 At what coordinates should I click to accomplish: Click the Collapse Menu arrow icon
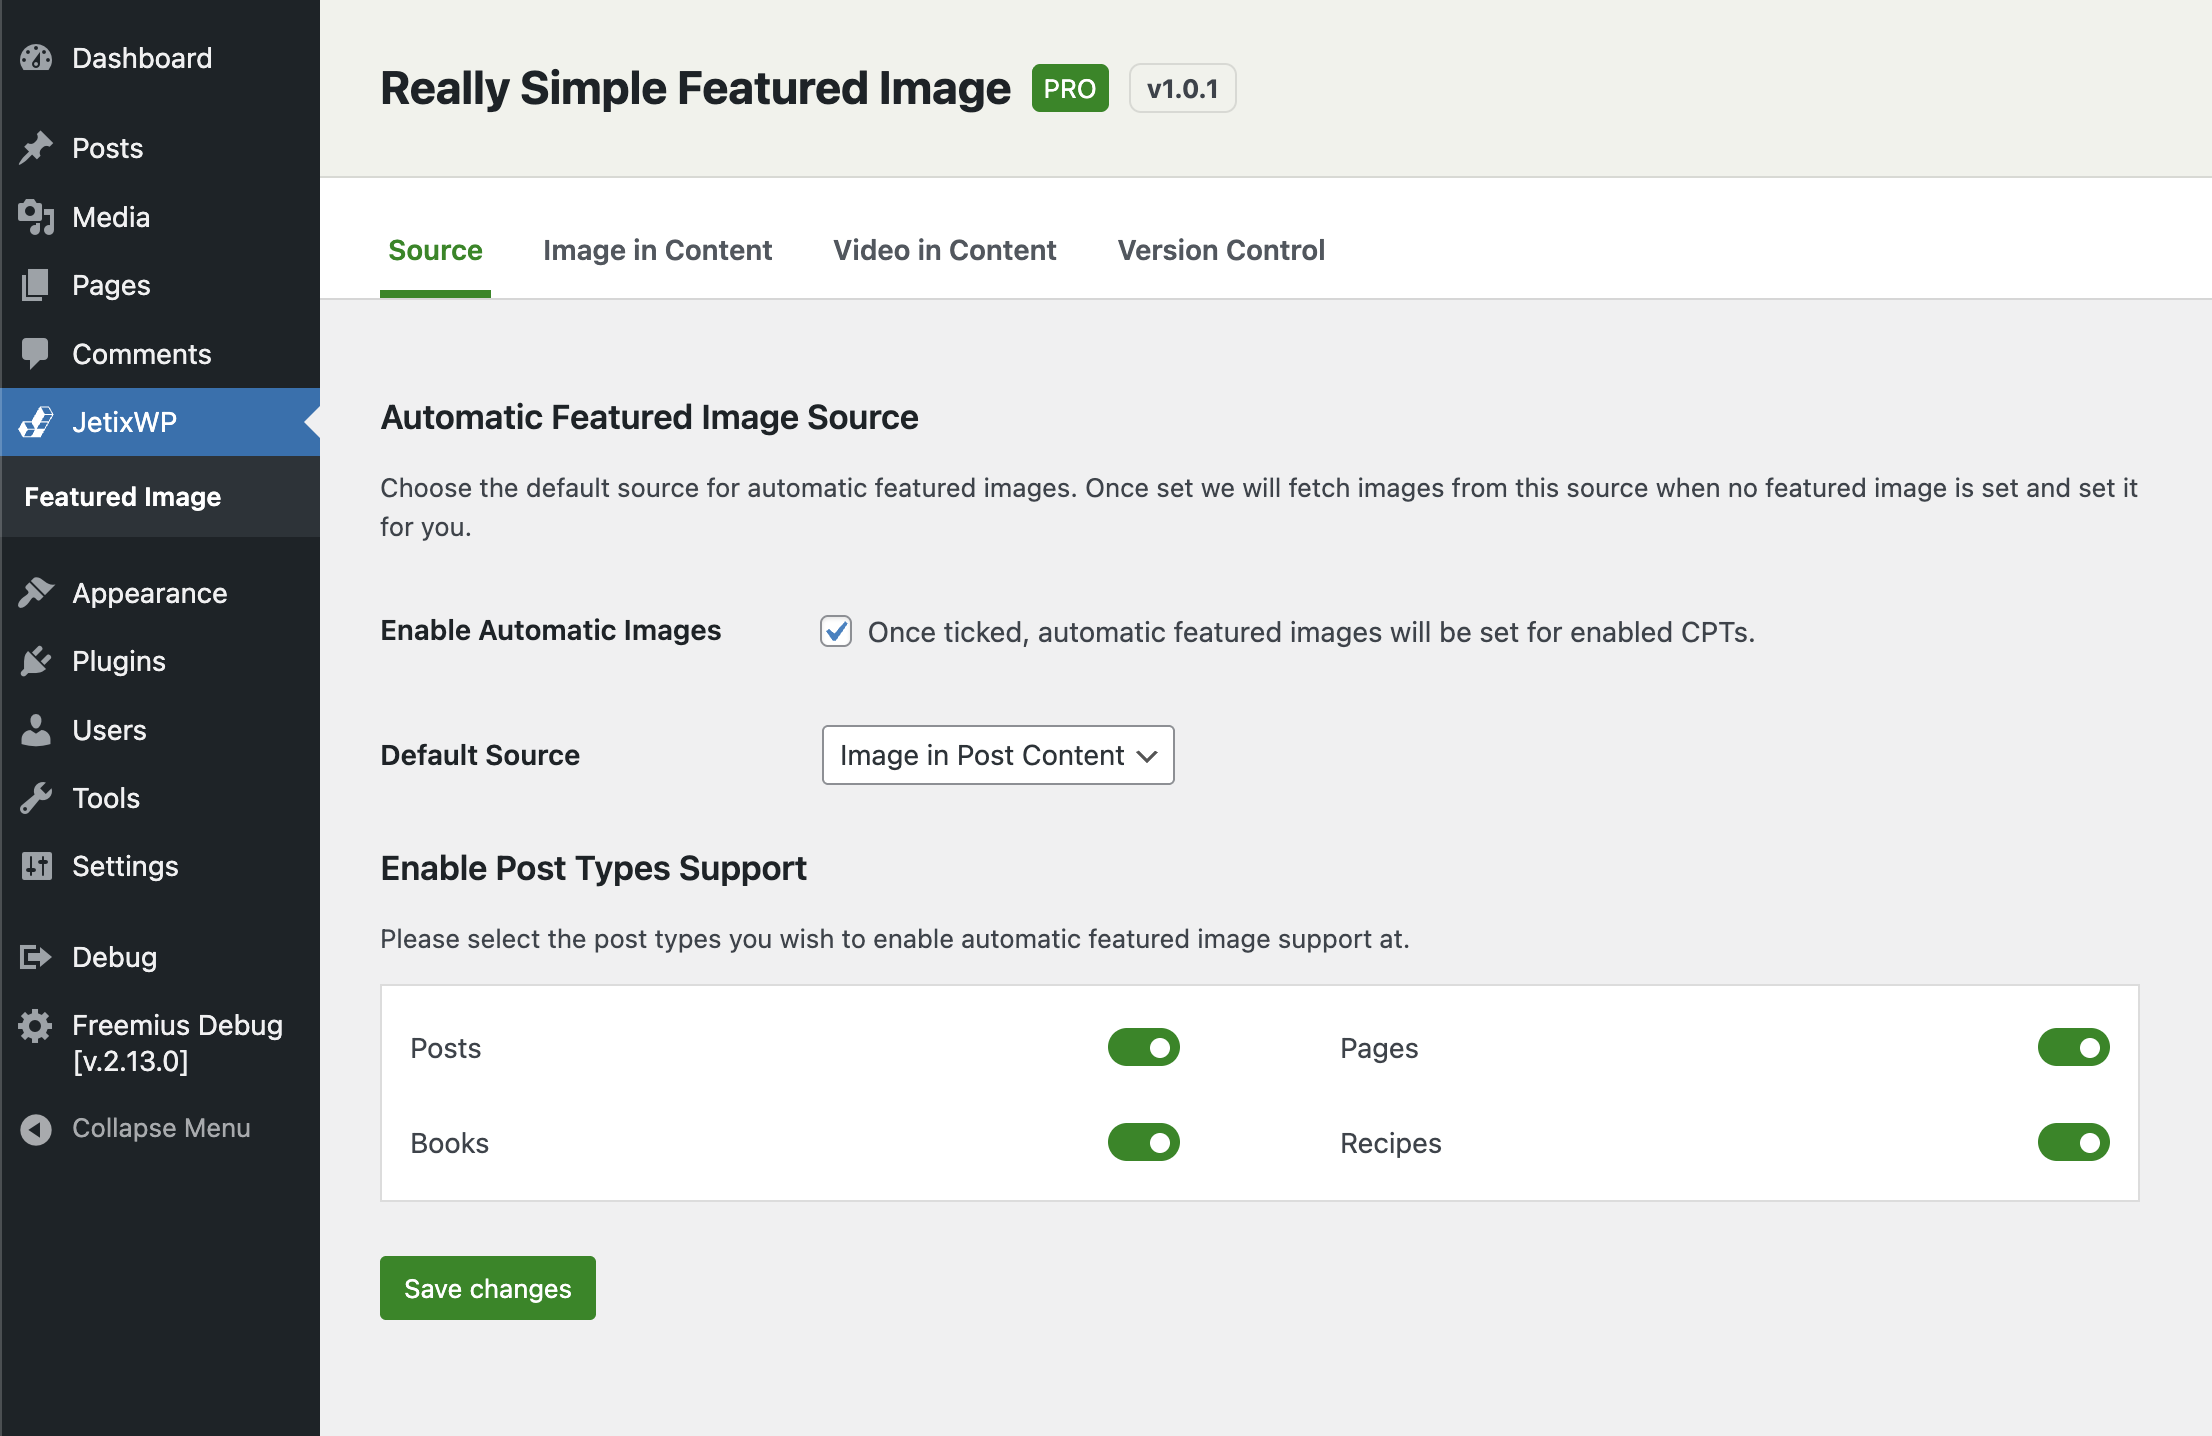(36, 1129)
